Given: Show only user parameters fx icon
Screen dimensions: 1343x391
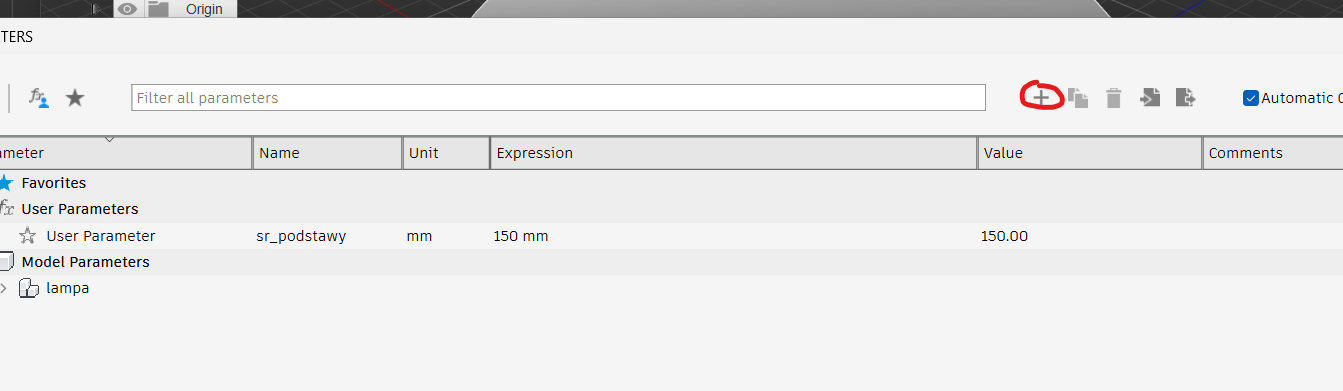Looking at the screenshot, I should pyautogui.click(x=39, y=98).
